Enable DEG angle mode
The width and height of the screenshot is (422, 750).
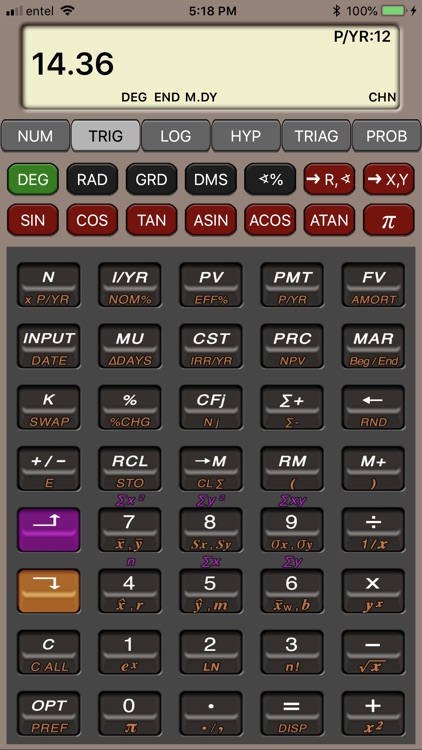(x=33, y=179)
